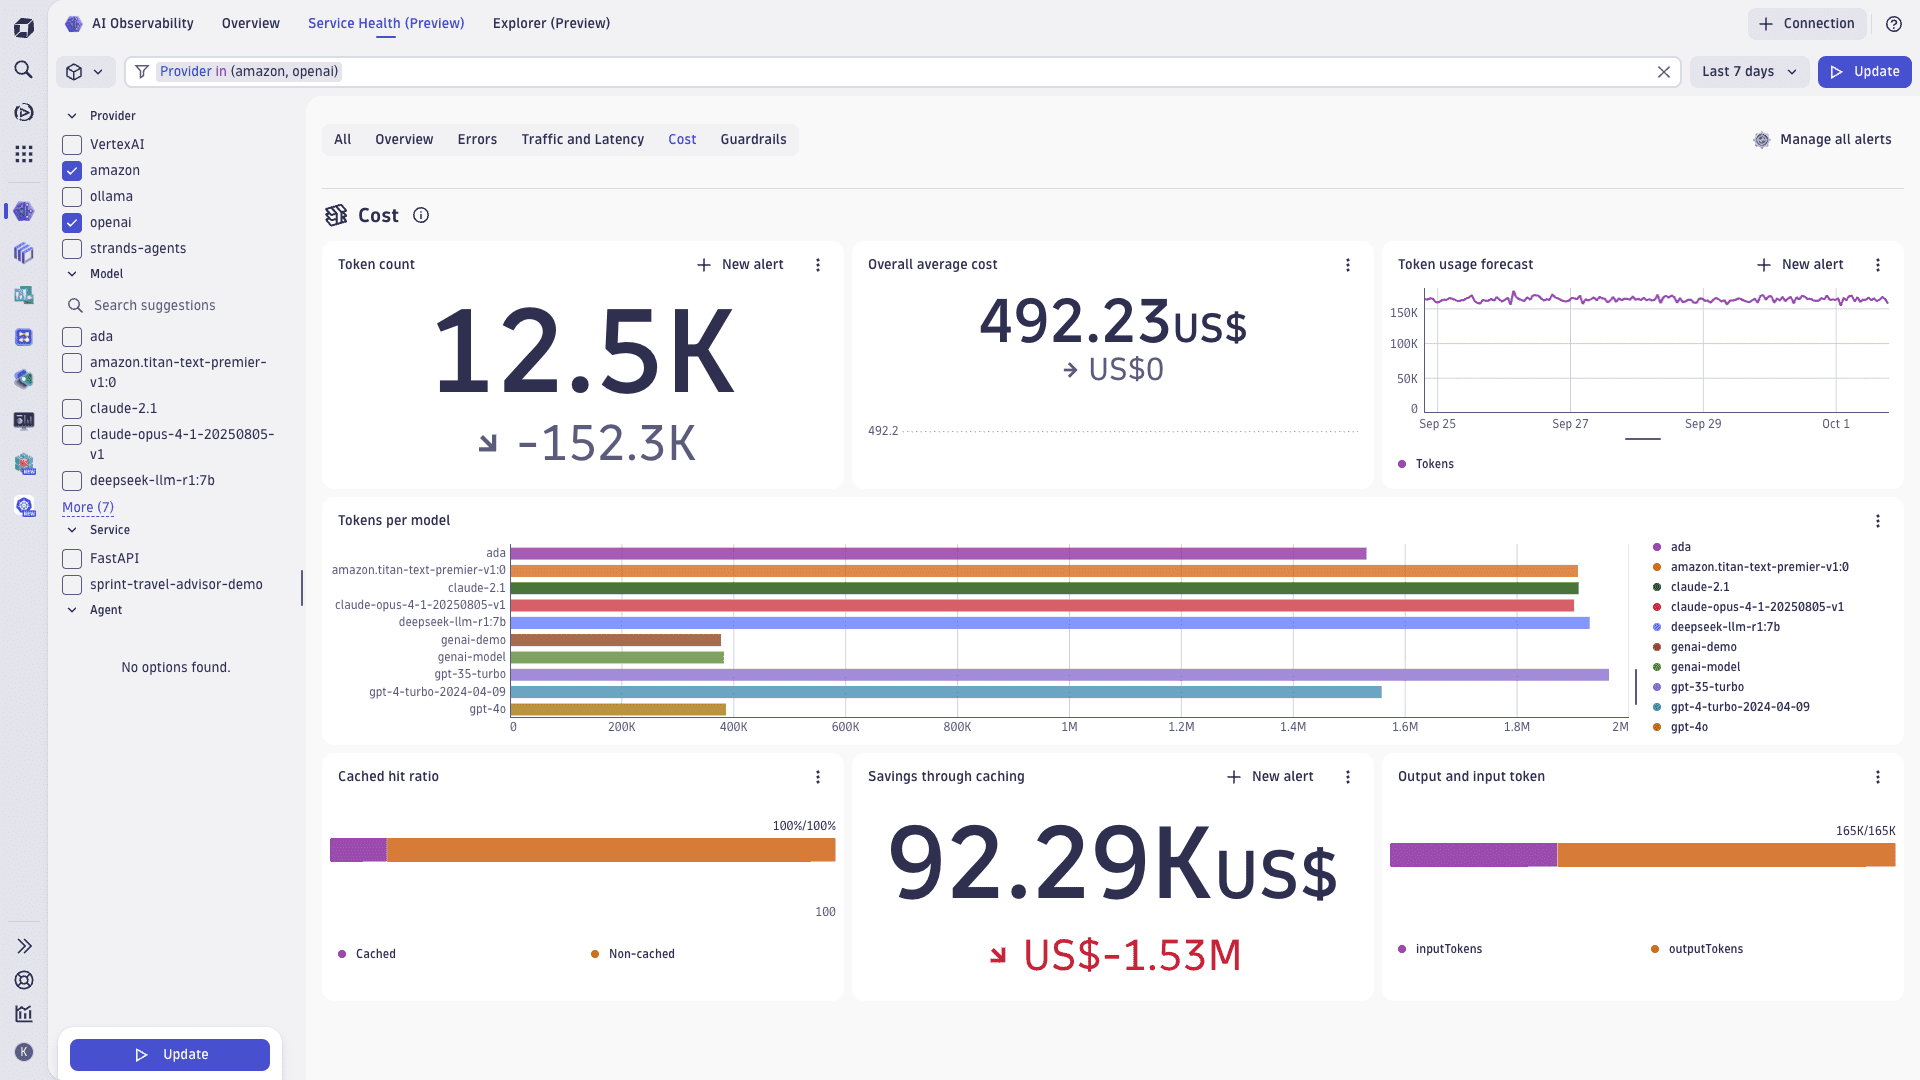Open the search magnifier in the left rail
The image size is (1920, 1080).
[24, 70]
